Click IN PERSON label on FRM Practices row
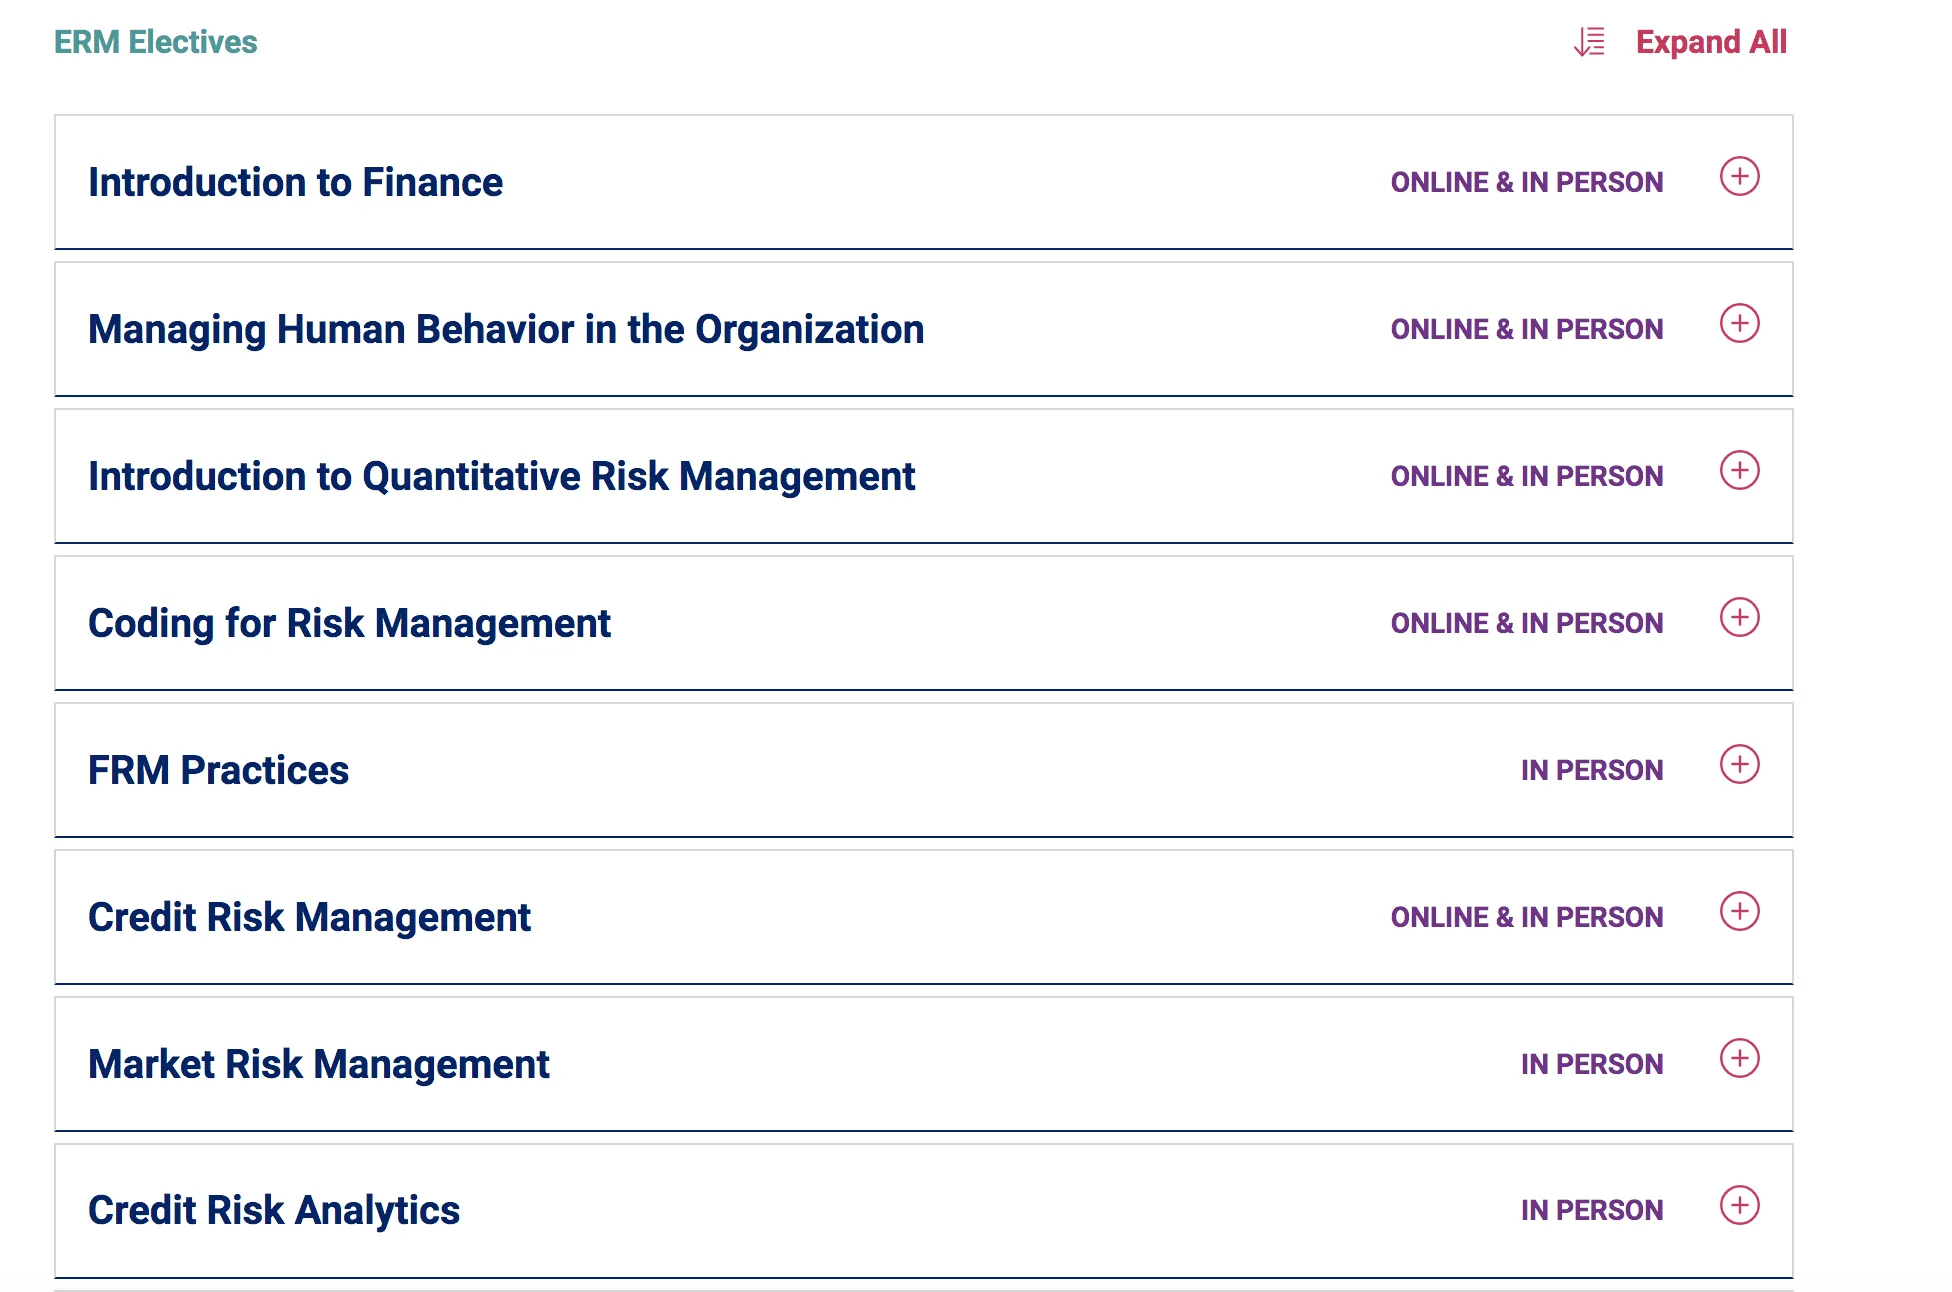 pos(1591,771)
